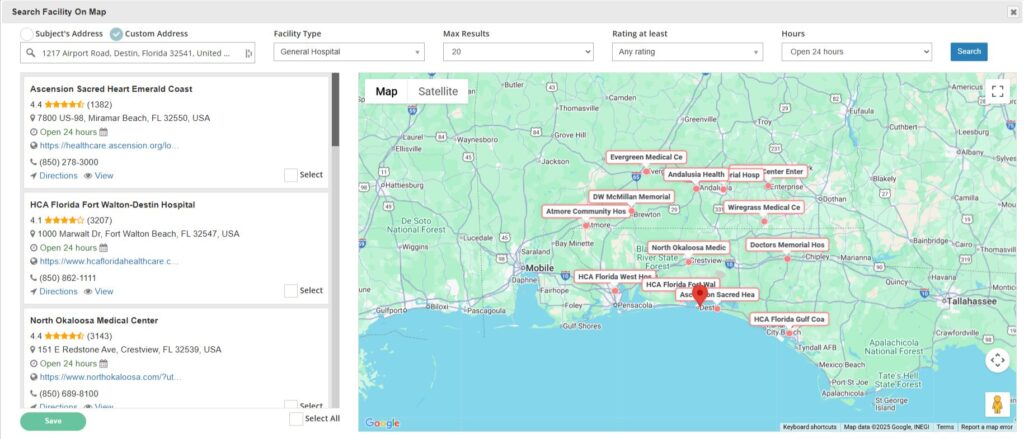Switch to Map view tab
Image resolution: width=1024 pixels, height=439 pixels.
pyautogui.click(x=386, y=91)
